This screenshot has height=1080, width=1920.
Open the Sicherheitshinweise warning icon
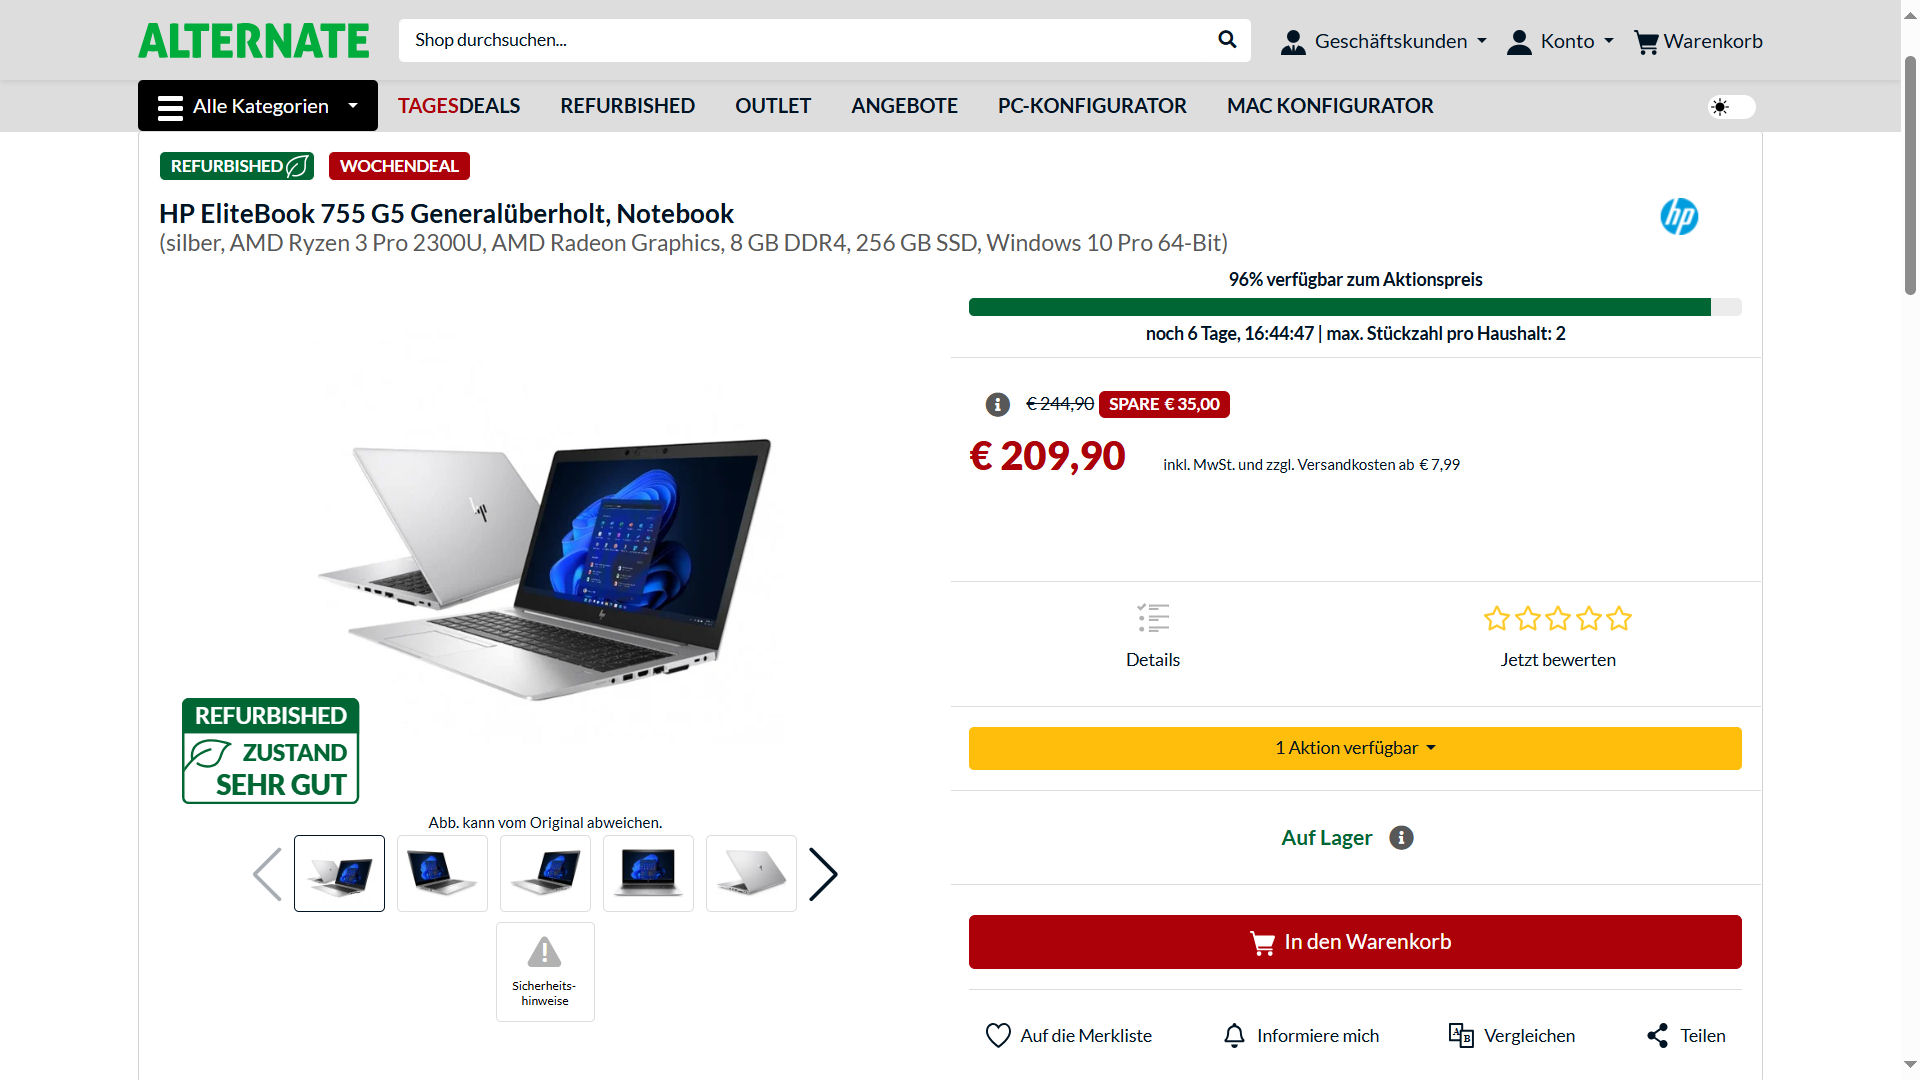(545, 952)
